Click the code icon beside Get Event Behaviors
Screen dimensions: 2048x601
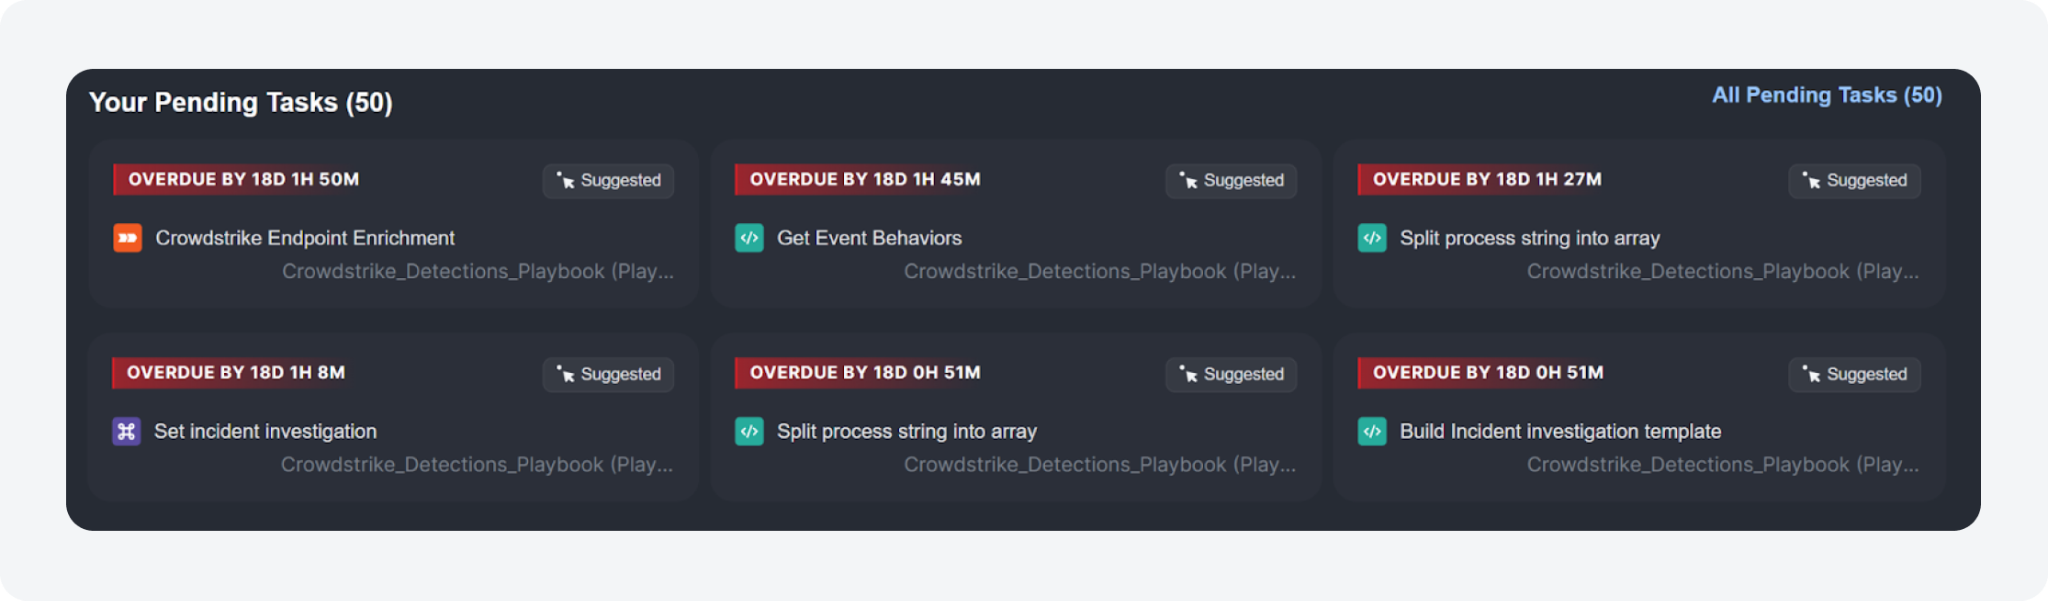749,238
